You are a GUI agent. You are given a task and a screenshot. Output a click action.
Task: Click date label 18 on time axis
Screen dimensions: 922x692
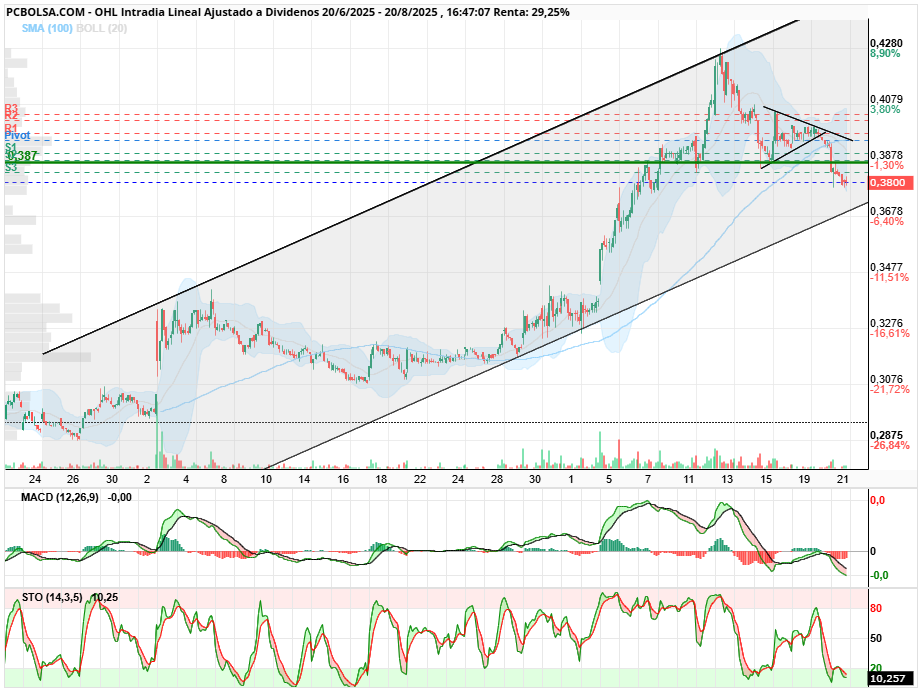click(x=381, y=479)
